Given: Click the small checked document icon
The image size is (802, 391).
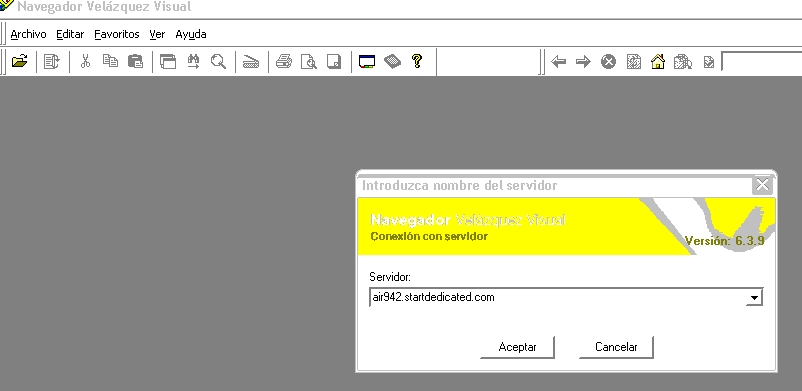Looking at the screenshot, I should 708,62.
